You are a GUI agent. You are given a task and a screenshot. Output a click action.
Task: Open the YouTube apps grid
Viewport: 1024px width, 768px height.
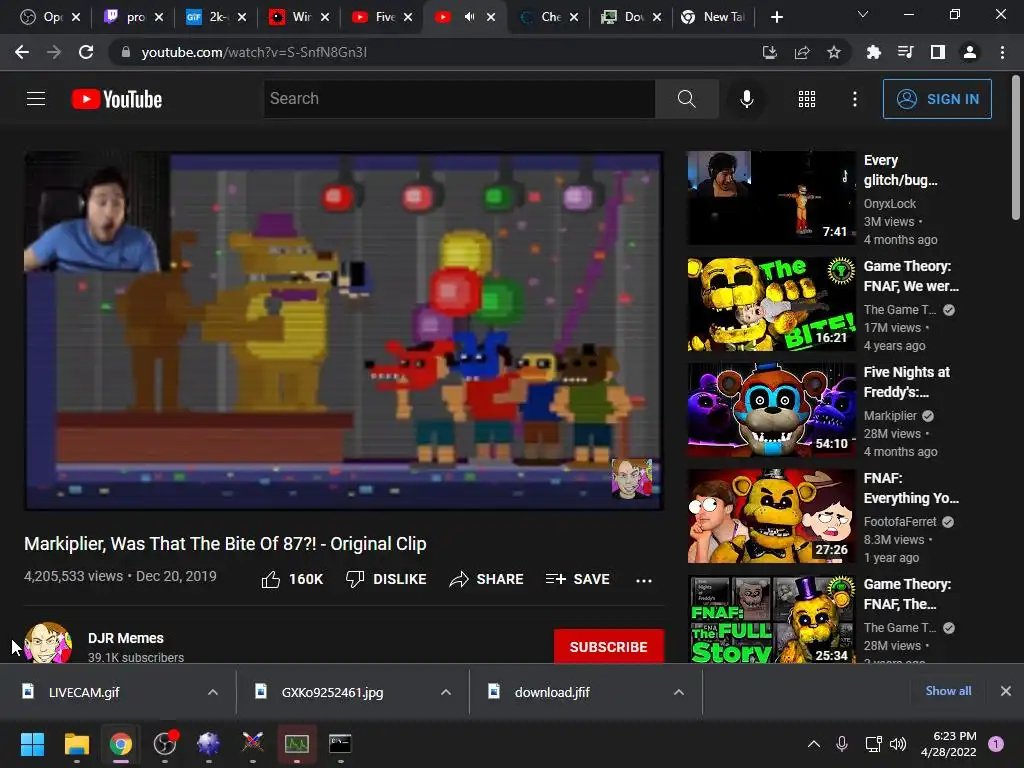pyautogui.click(x=807, y=99)
